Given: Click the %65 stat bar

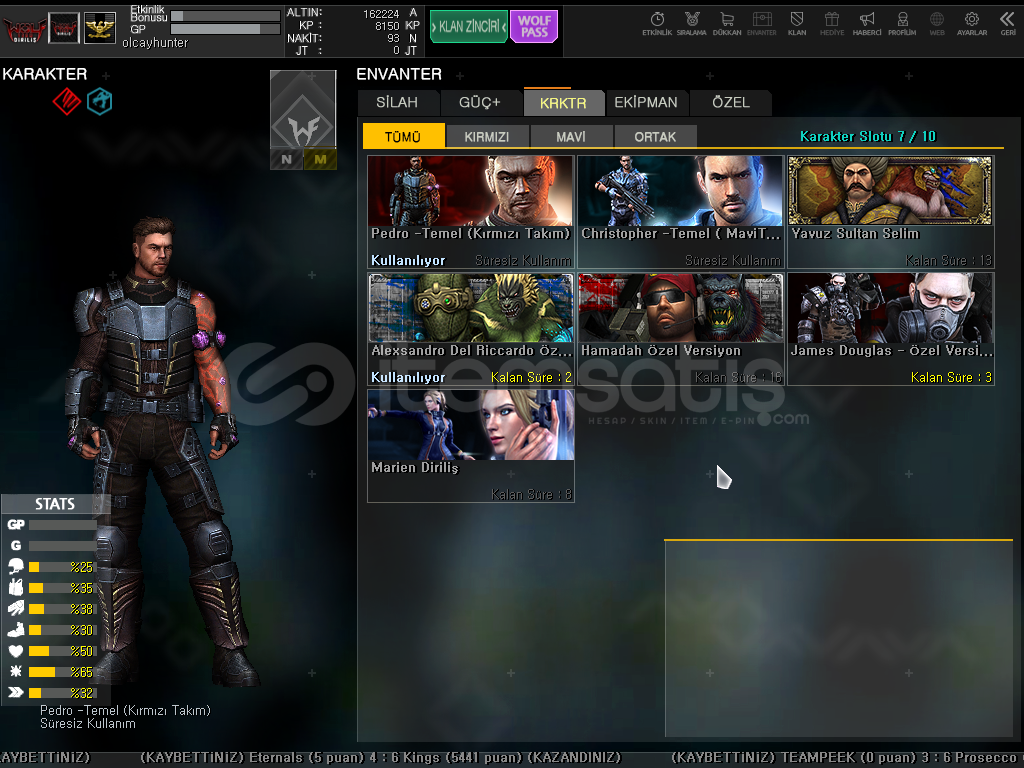Looking at the screenshot, I should 62,671.
